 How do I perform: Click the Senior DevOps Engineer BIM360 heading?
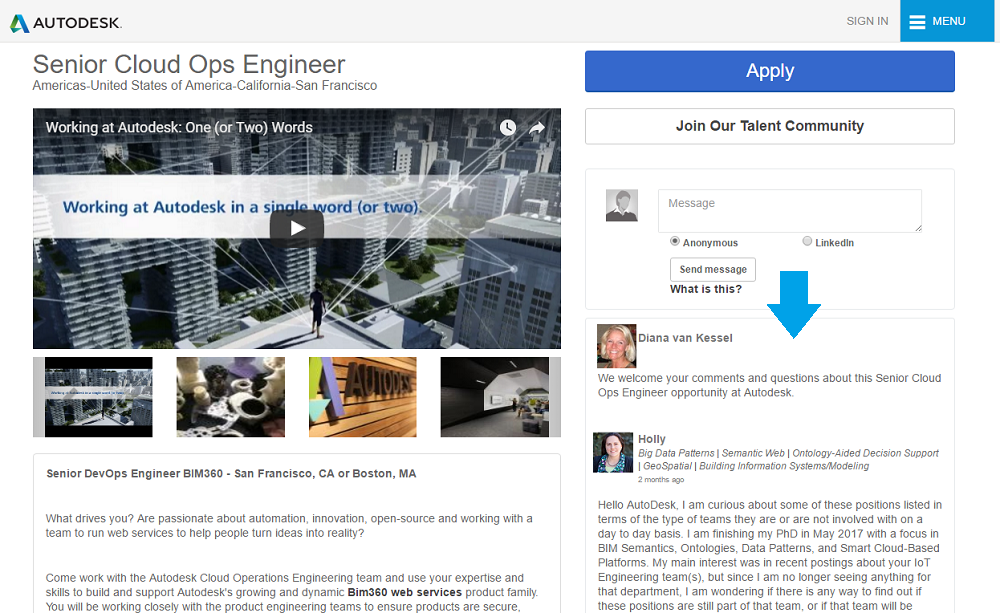pos(231,473)
